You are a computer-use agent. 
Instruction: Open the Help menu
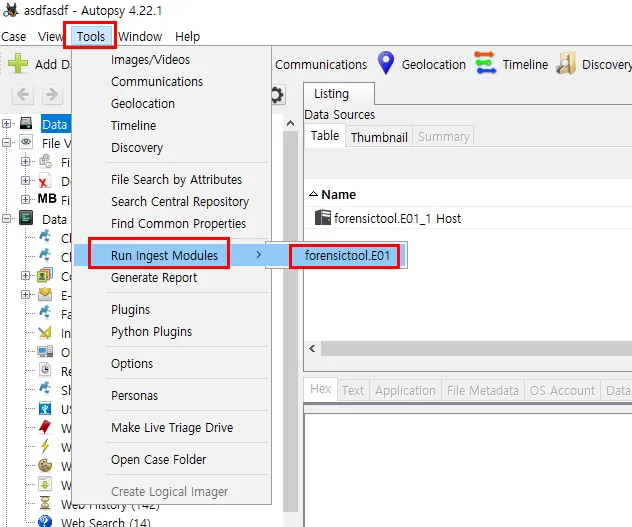click(x=187, y=37)
